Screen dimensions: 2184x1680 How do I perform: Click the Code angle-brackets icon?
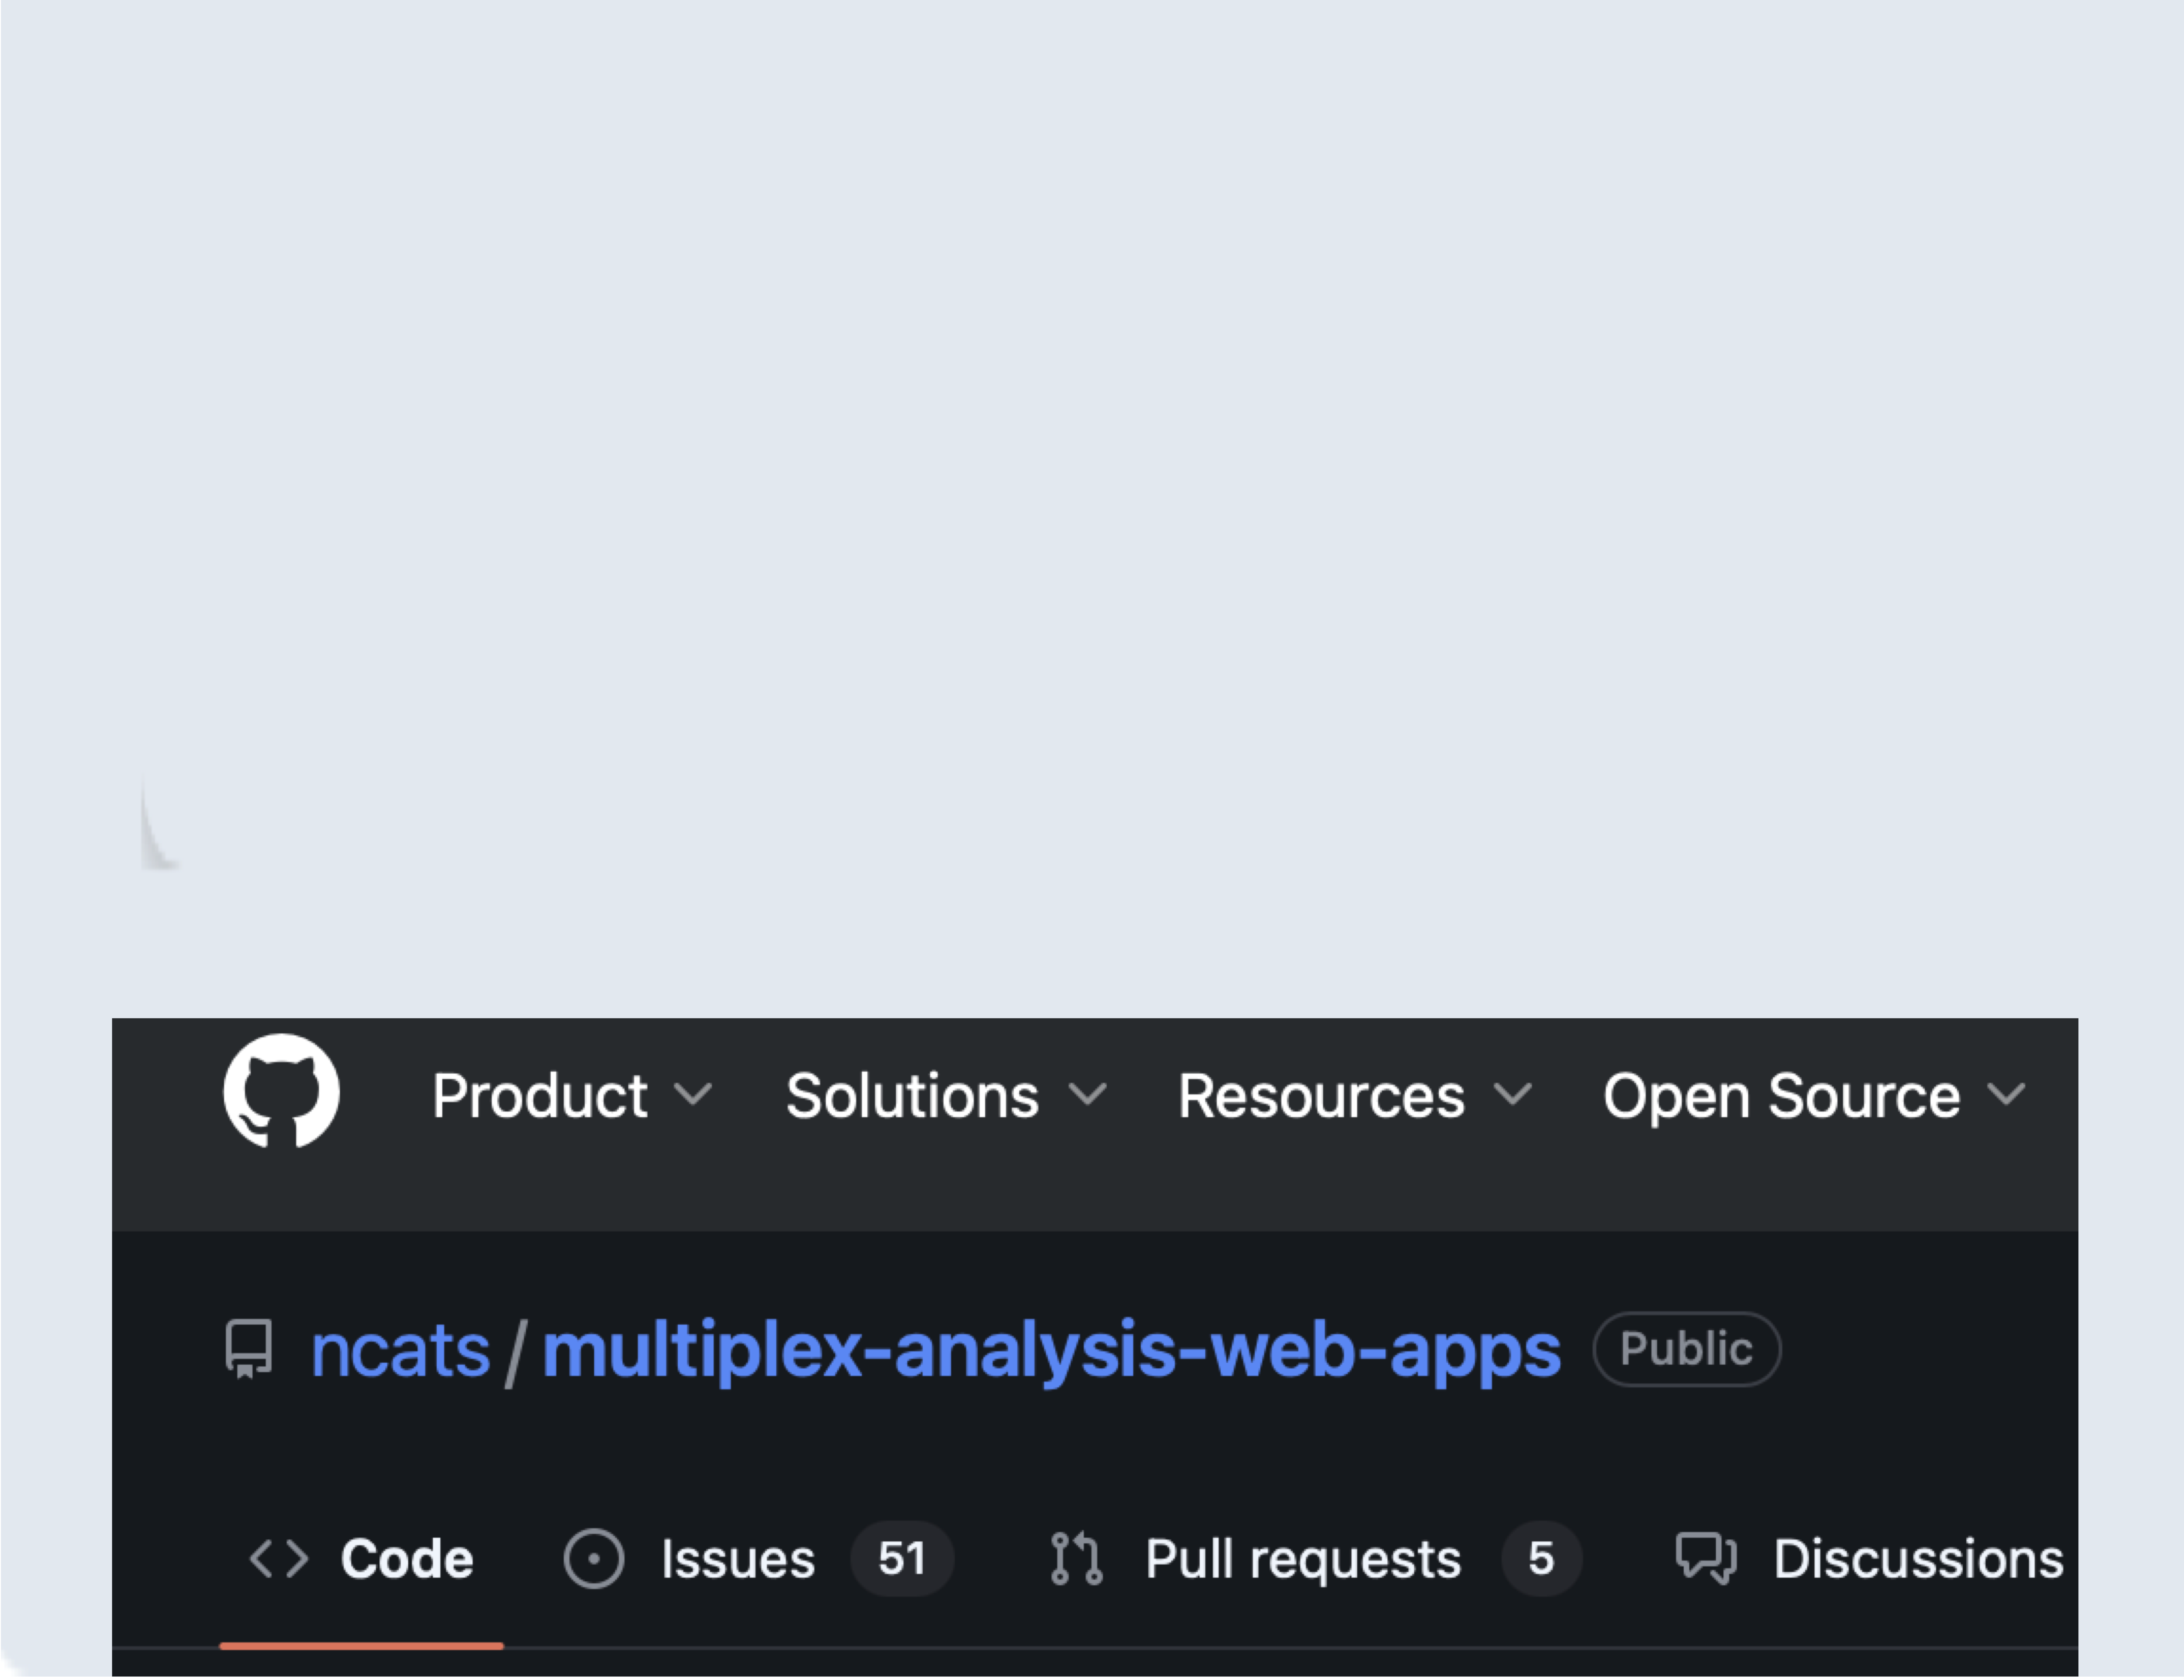pos(279,1558)
